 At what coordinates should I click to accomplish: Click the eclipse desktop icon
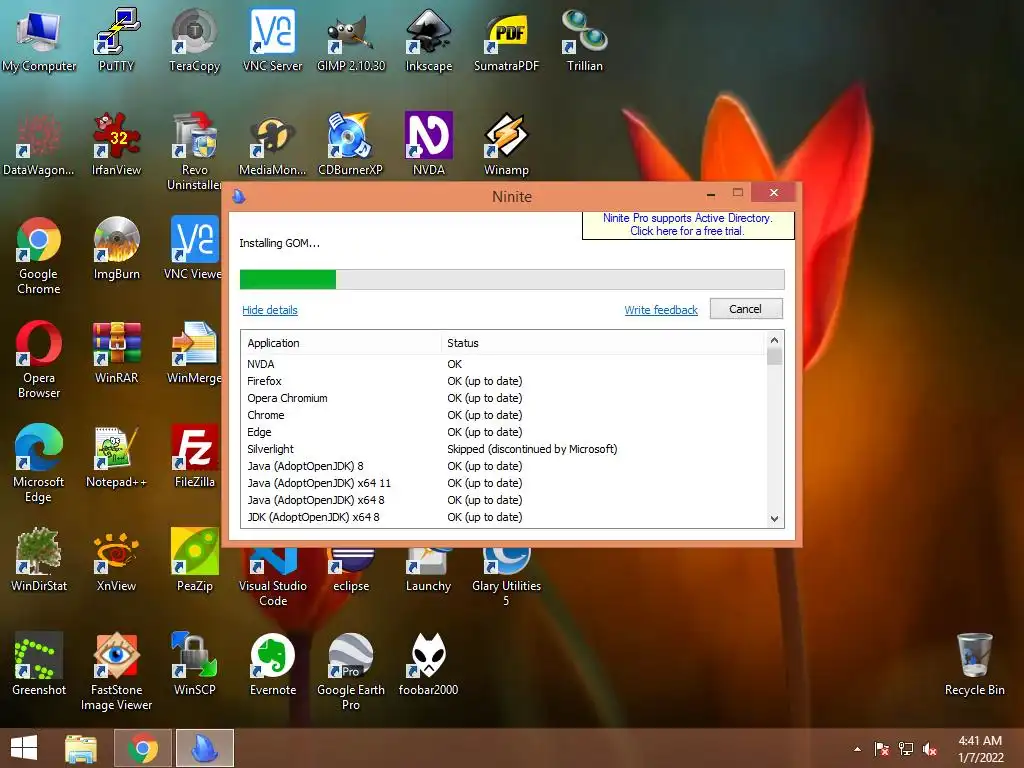[x=351, y=571]
